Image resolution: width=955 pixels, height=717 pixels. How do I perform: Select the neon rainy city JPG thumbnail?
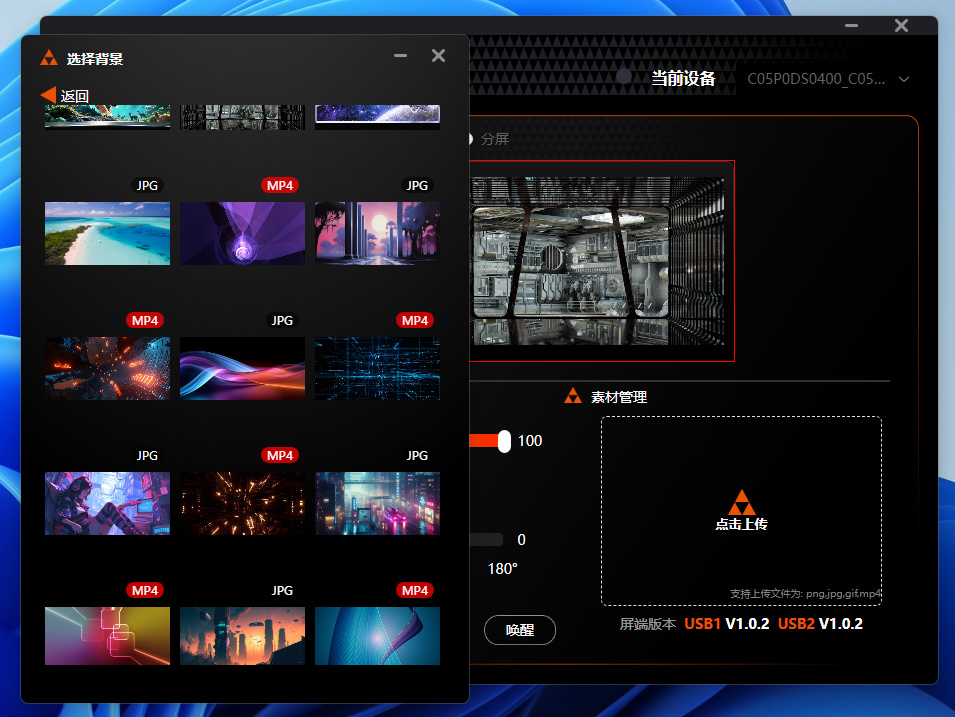[x=378, y=504]
